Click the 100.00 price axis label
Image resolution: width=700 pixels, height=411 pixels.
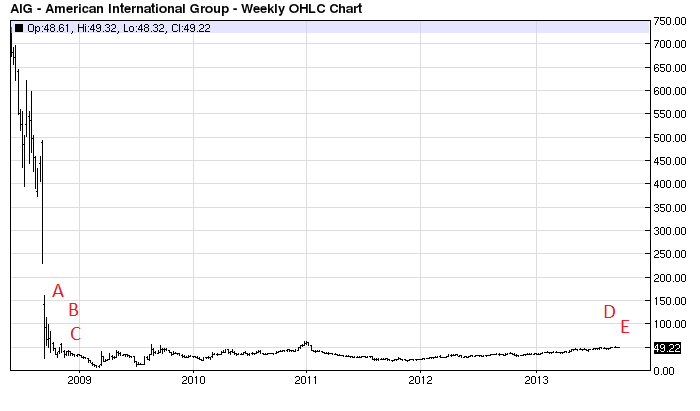point(670,324)
